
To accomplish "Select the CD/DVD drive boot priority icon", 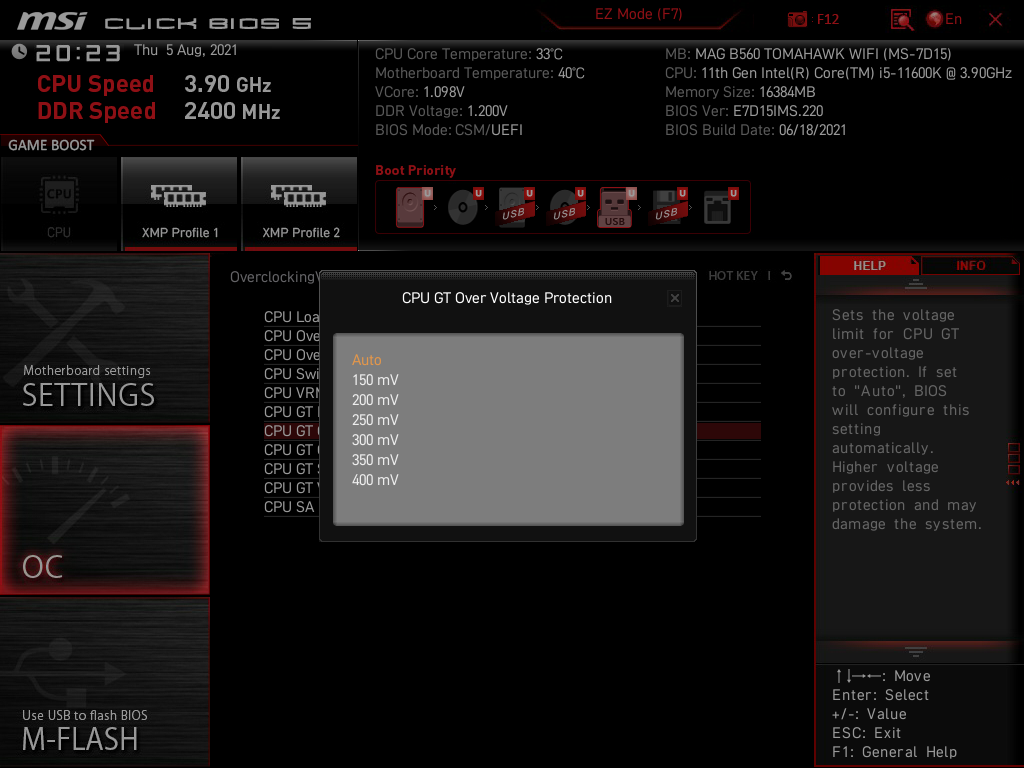I will coord(465,207).
